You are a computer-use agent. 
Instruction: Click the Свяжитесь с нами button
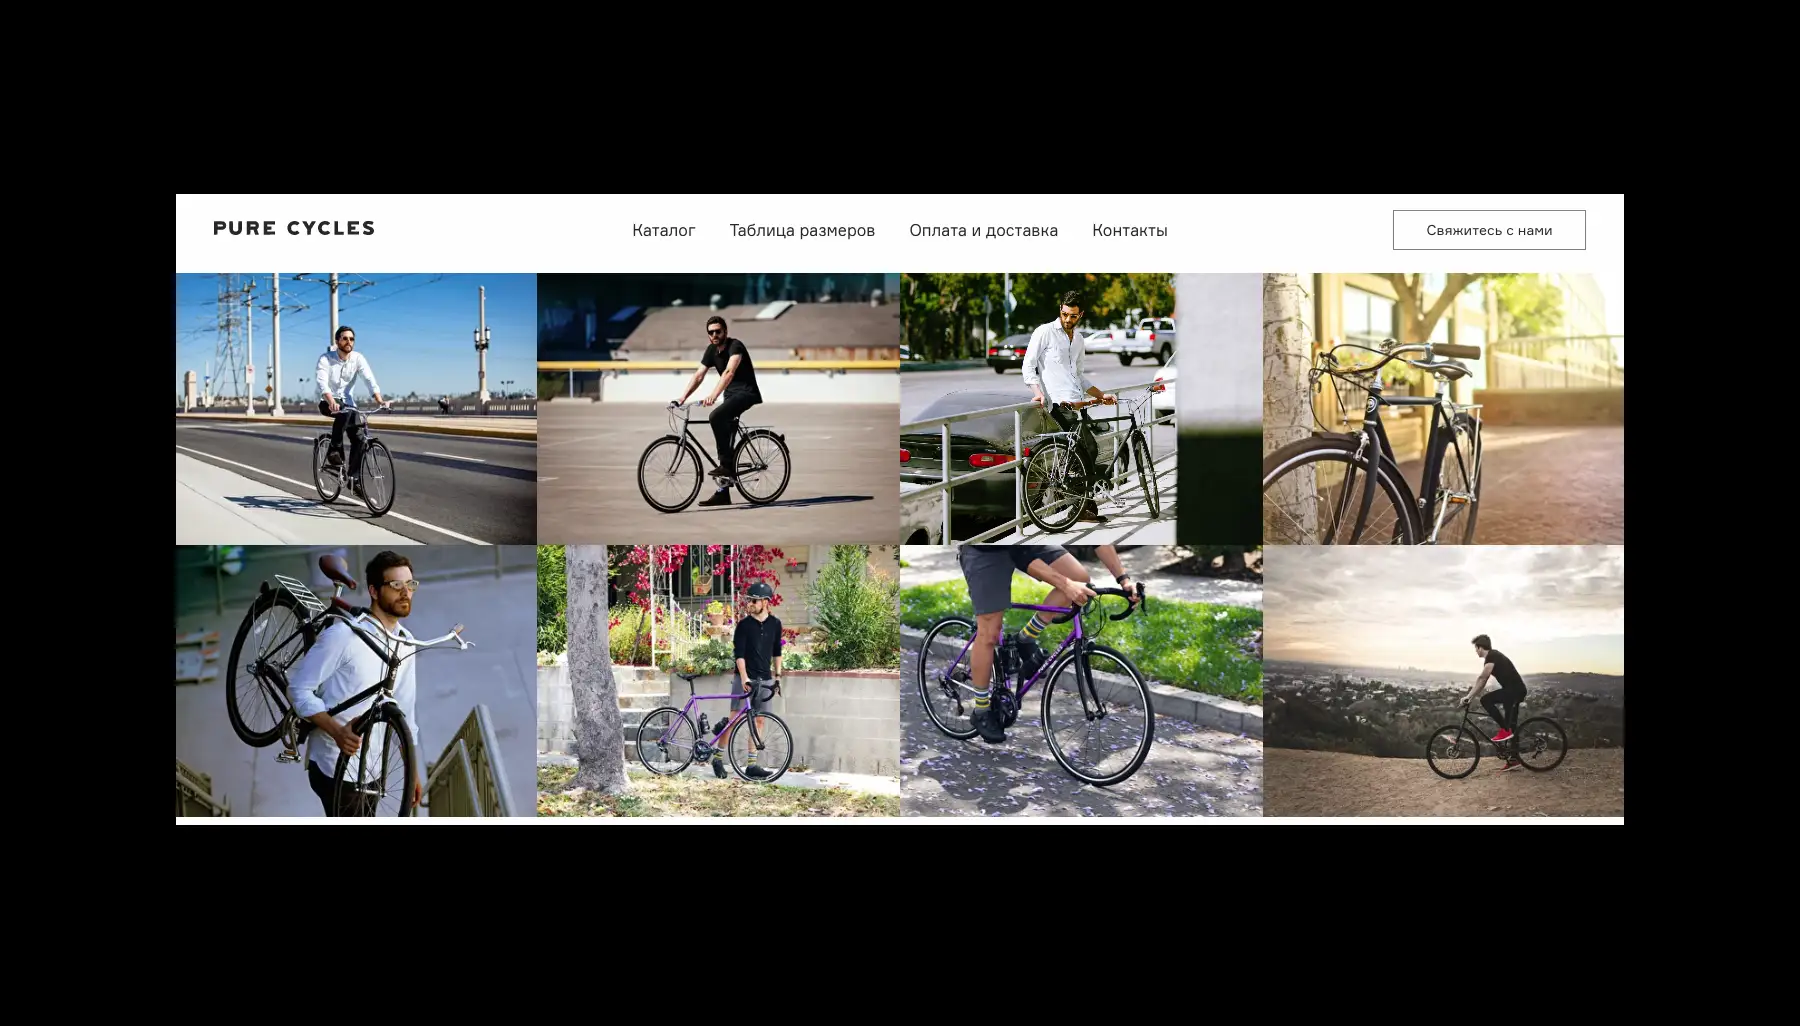pyautogui.click(x=1489, y=230)
